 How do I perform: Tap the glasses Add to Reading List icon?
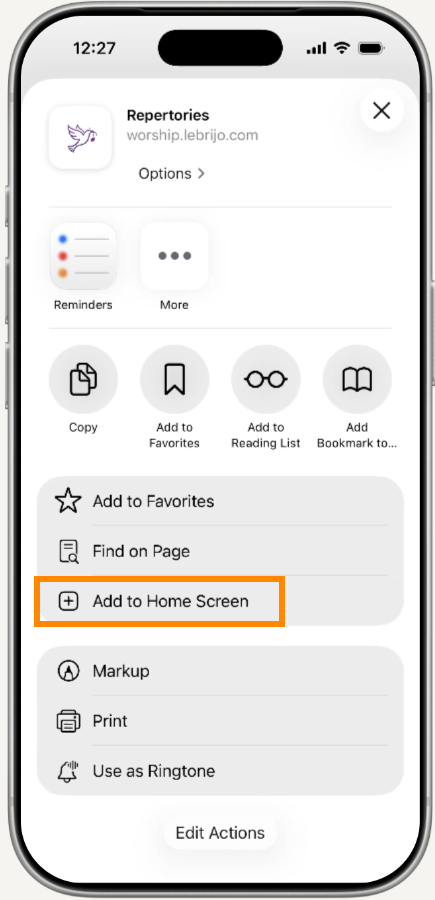(x=266, y=379)
